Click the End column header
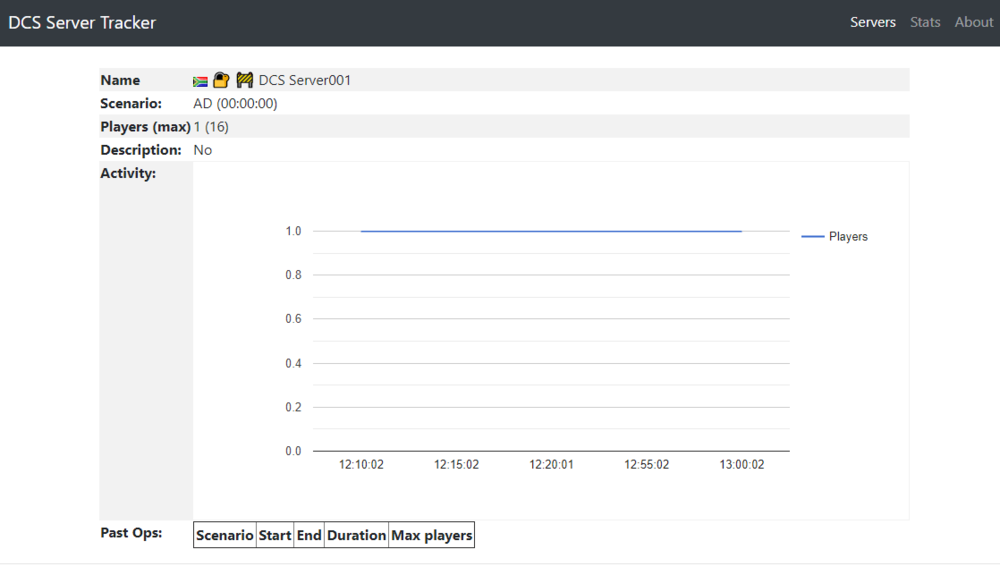 tap(309, 535)
